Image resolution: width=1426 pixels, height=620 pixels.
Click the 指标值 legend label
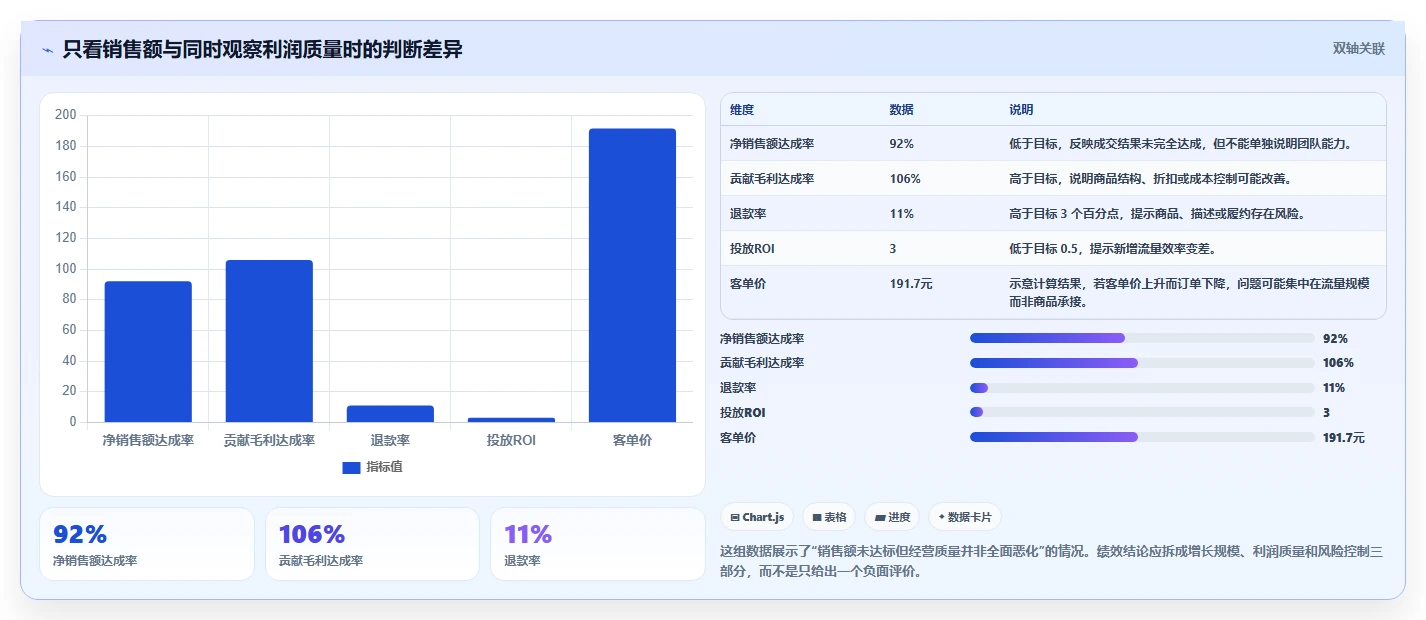pyautogui.click(x=384, y=467)
